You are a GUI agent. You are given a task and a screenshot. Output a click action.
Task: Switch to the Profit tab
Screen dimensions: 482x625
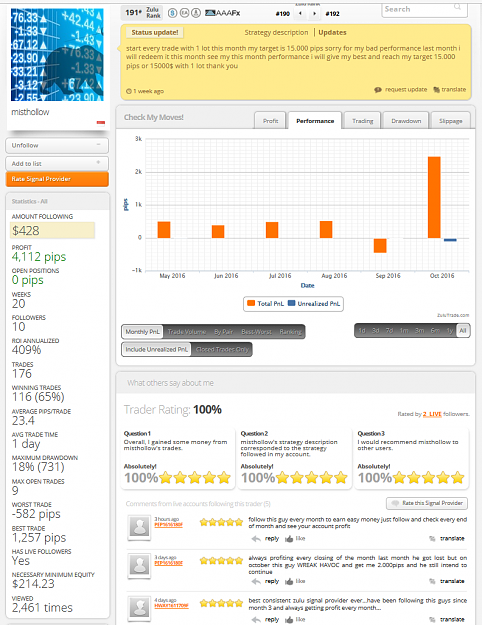pos(270,121)
